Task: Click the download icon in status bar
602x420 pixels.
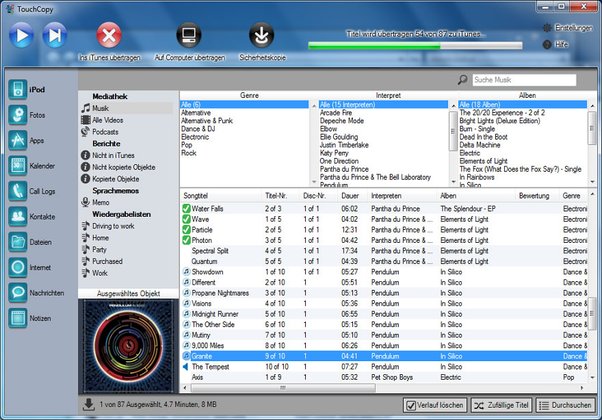Action: pos(88,405)
